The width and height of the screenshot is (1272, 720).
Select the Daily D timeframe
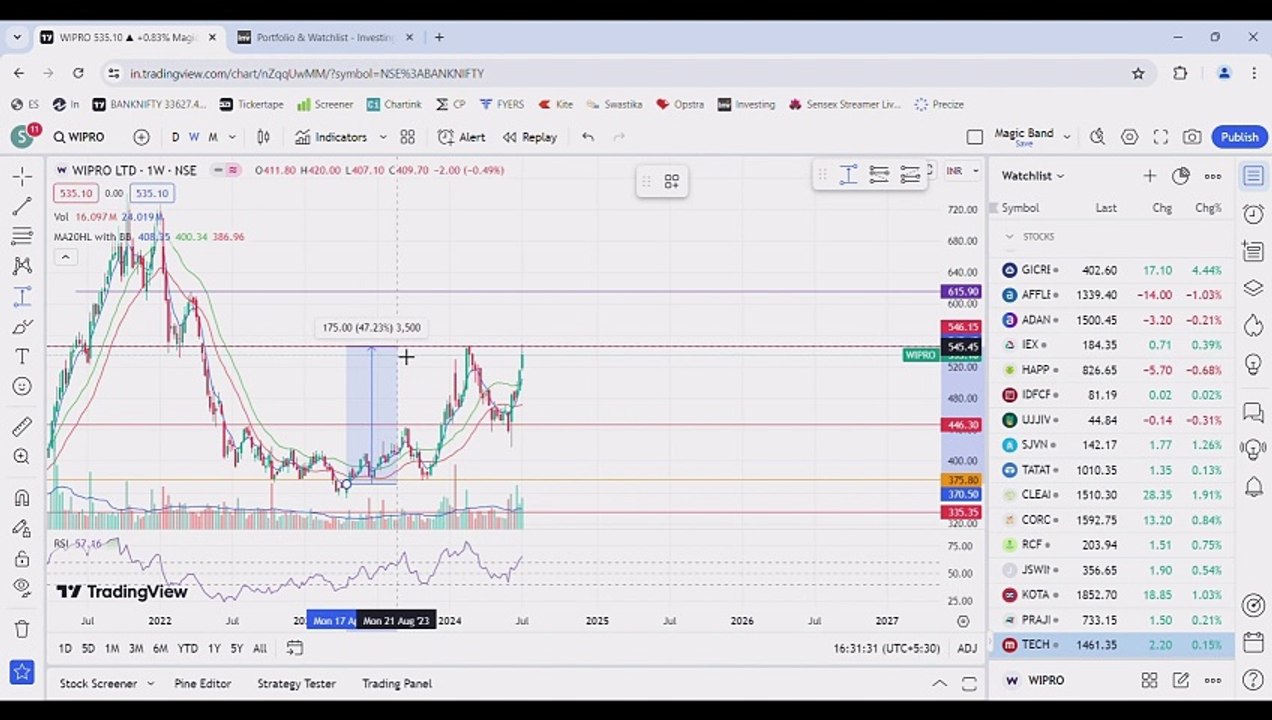175,137
